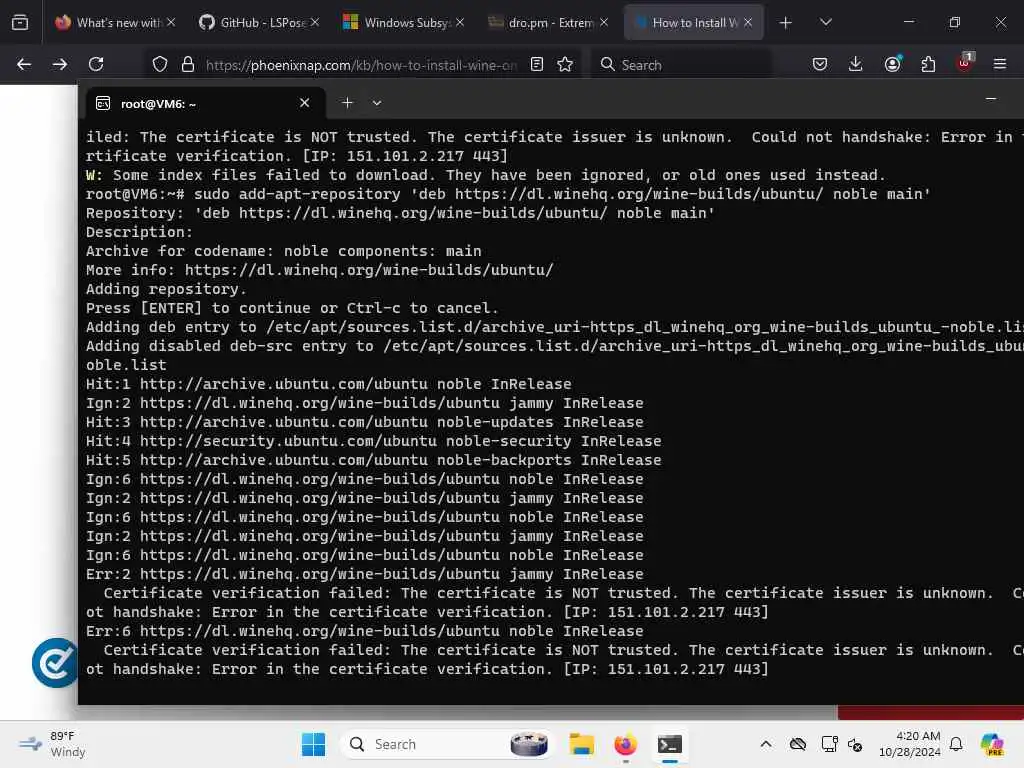Click the Err:6 winehq noble InRelease line
The height and width of the screenshot is (768, 1024).
(x=364, y=631)
